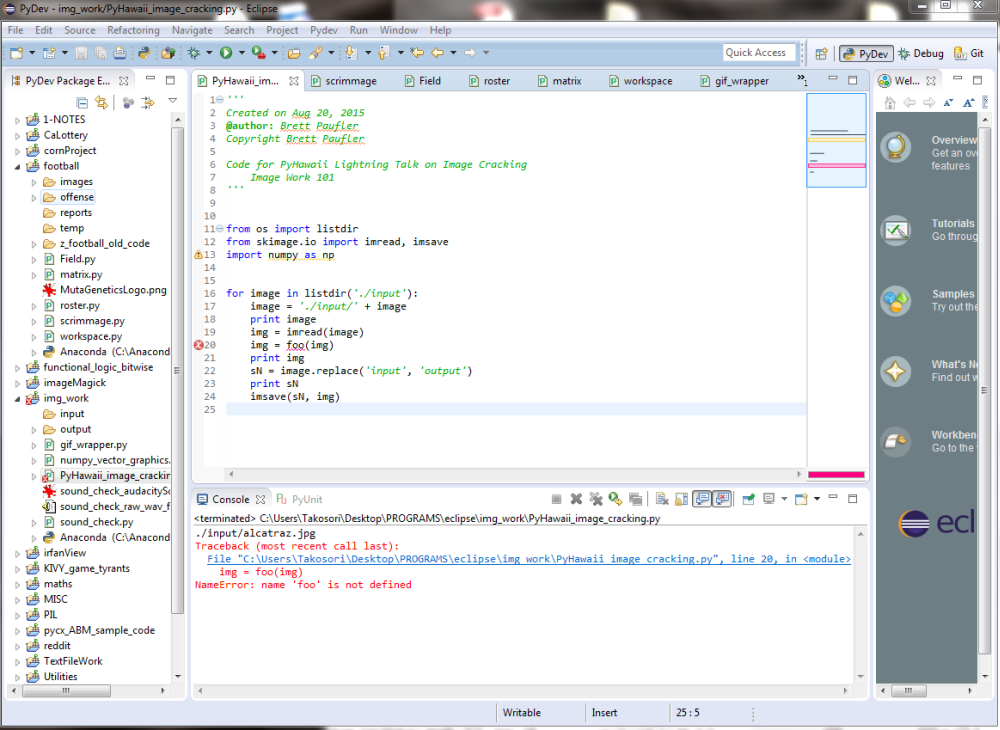Image resolution: width=1000 pixels, height=730 pixels.
Task: Switch to the PyUnit tab
Action: coord(300,499)
